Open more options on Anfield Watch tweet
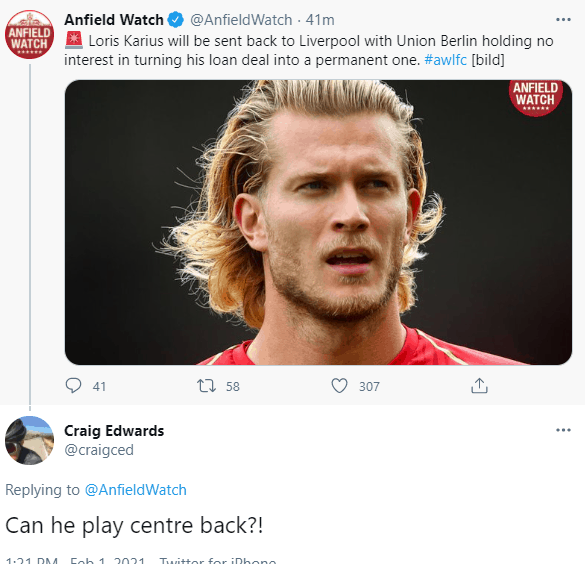Screen dimensions: 585x564 (x=563, y=19)
